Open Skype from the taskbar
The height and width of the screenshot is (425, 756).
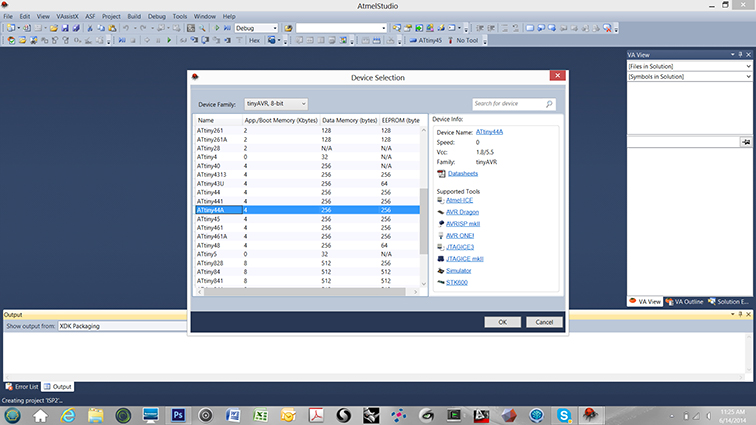[564, 415]
